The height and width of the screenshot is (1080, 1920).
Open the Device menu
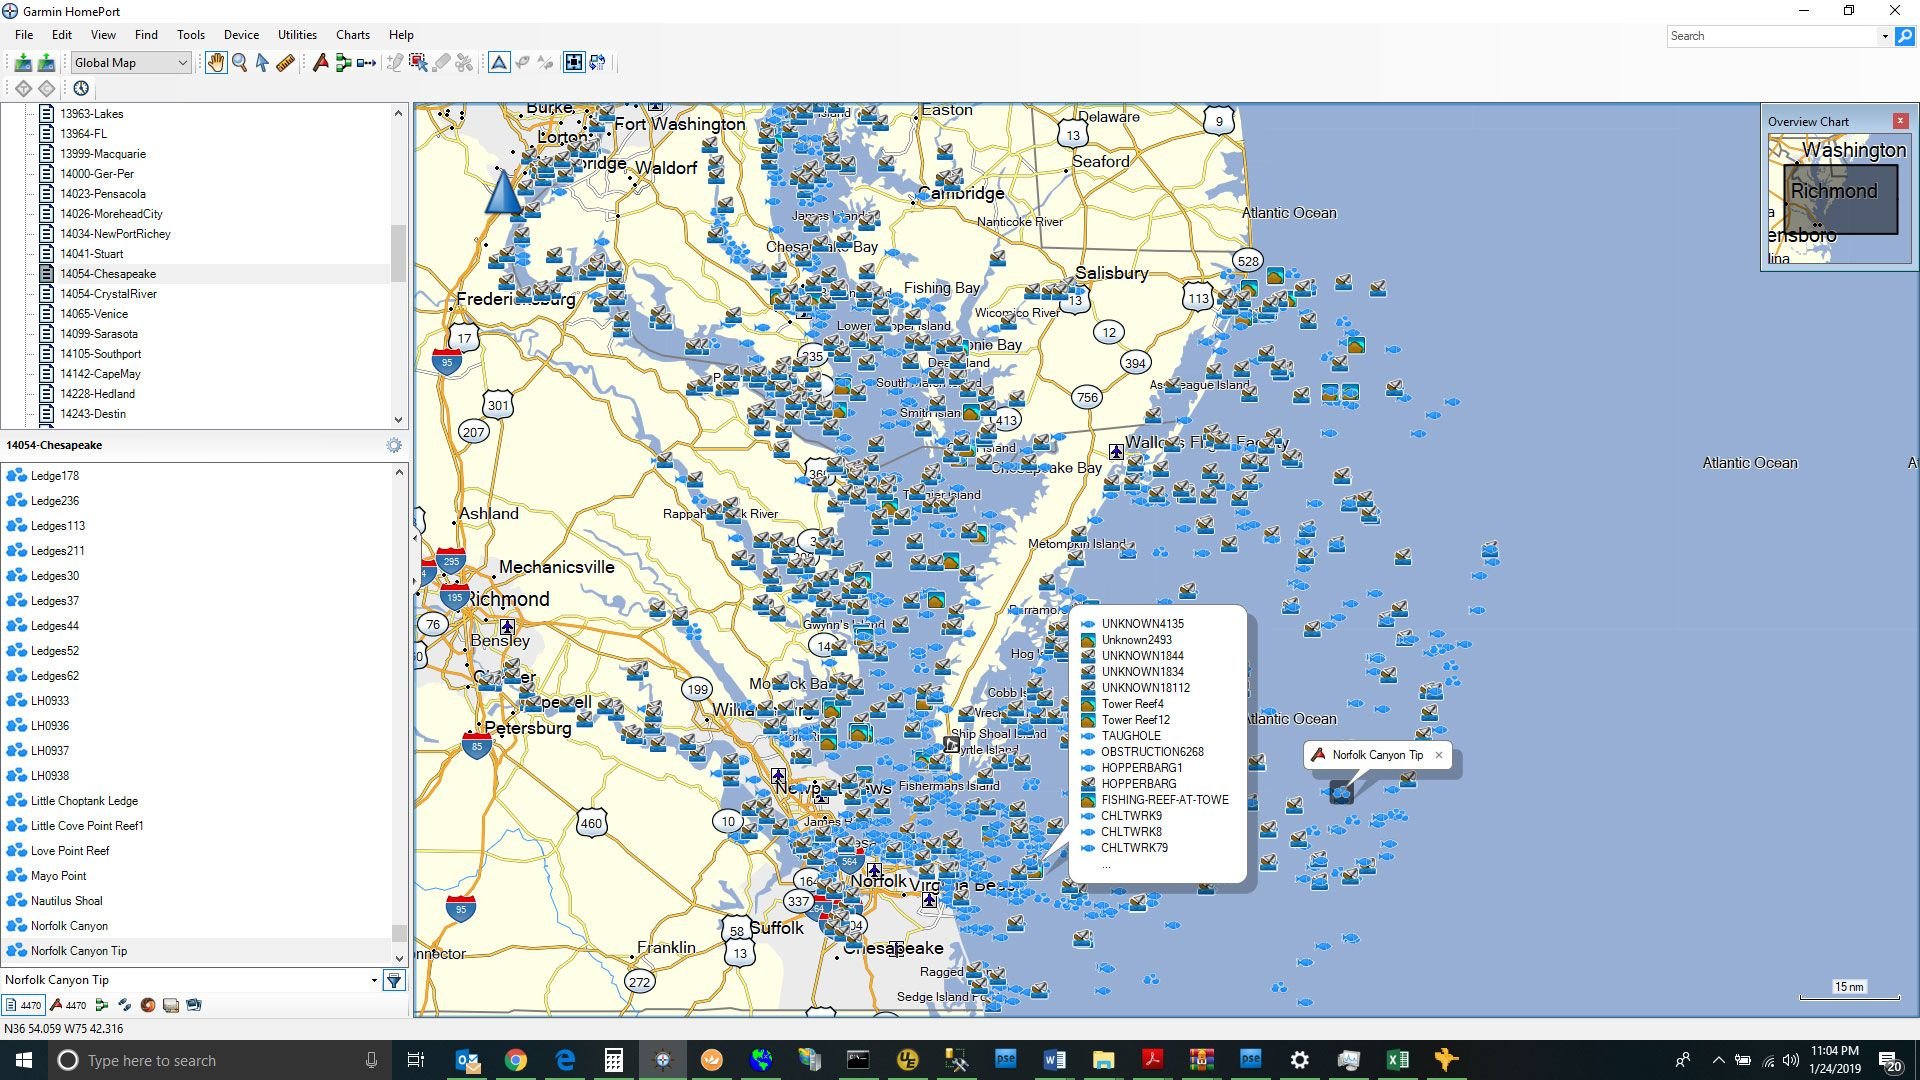pos(241,35)
